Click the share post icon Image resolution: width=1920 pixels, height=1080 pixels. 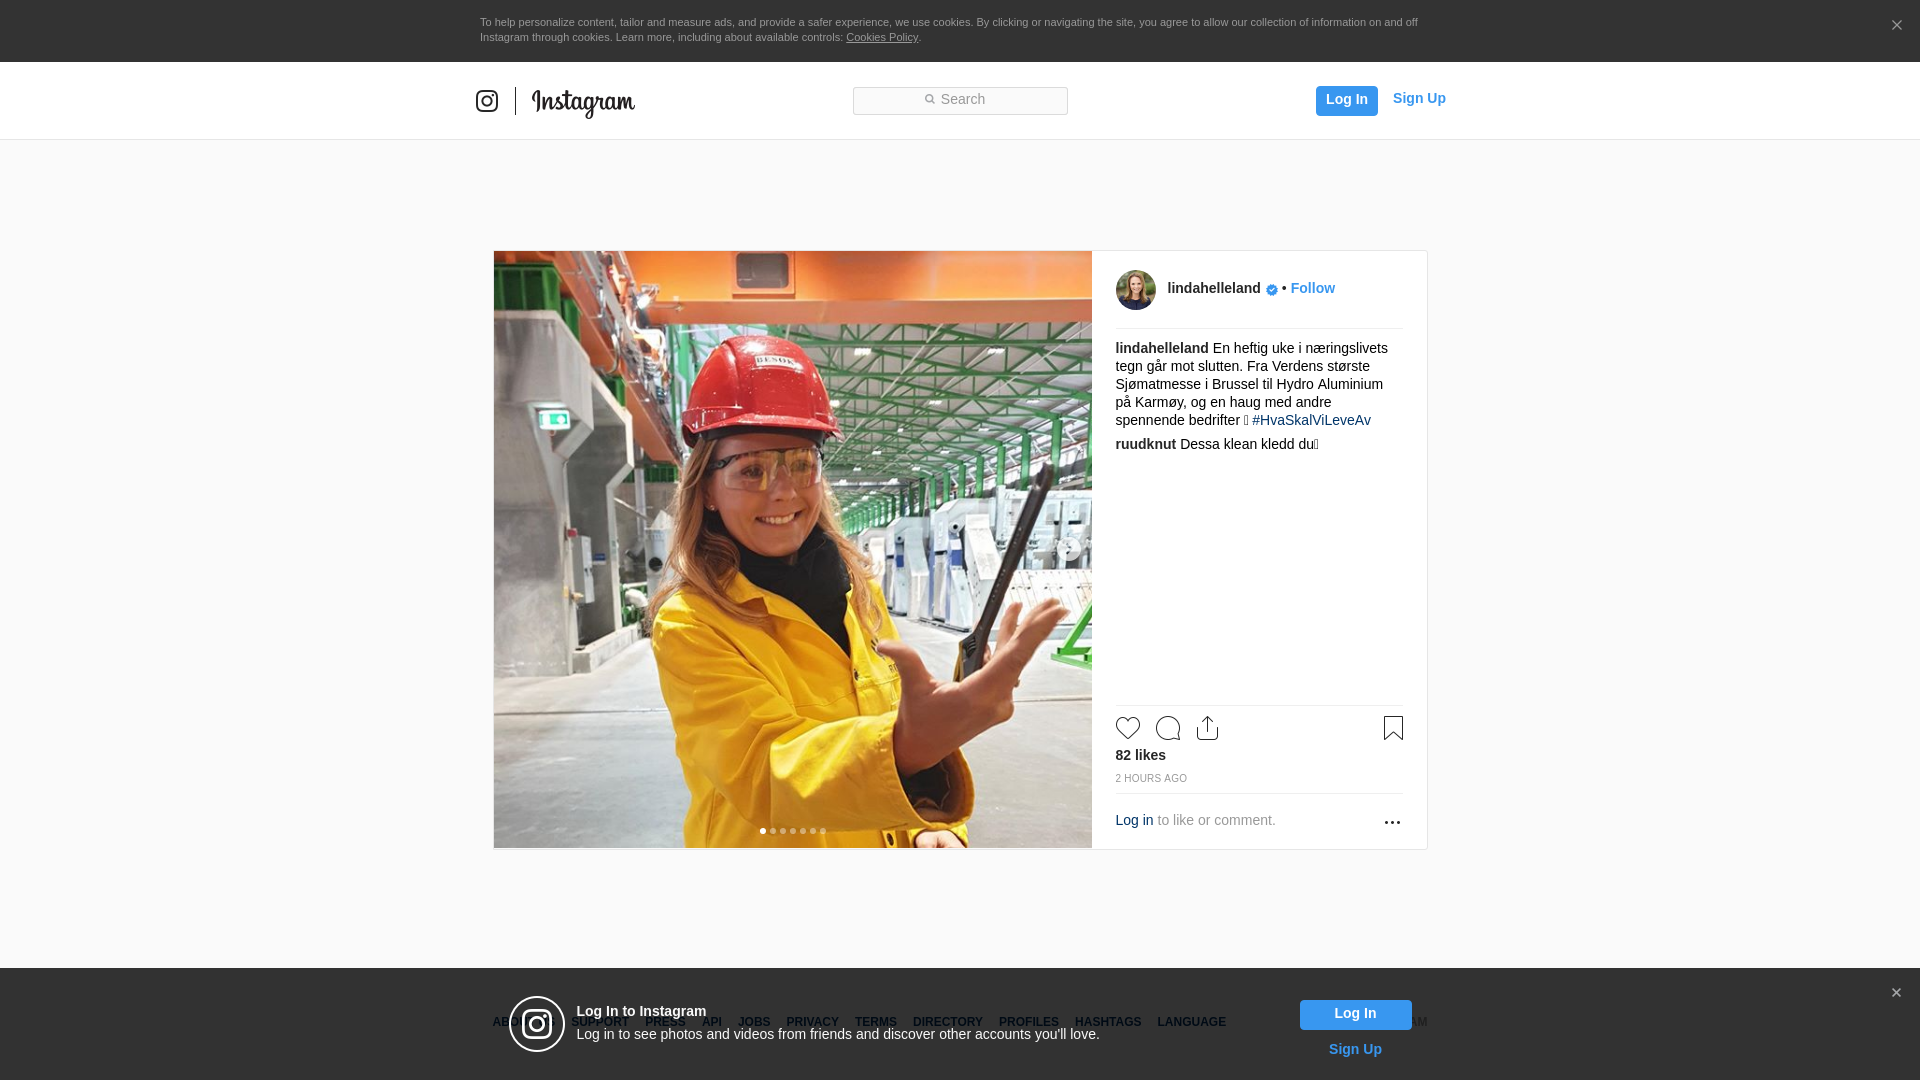click(1207, 728)
